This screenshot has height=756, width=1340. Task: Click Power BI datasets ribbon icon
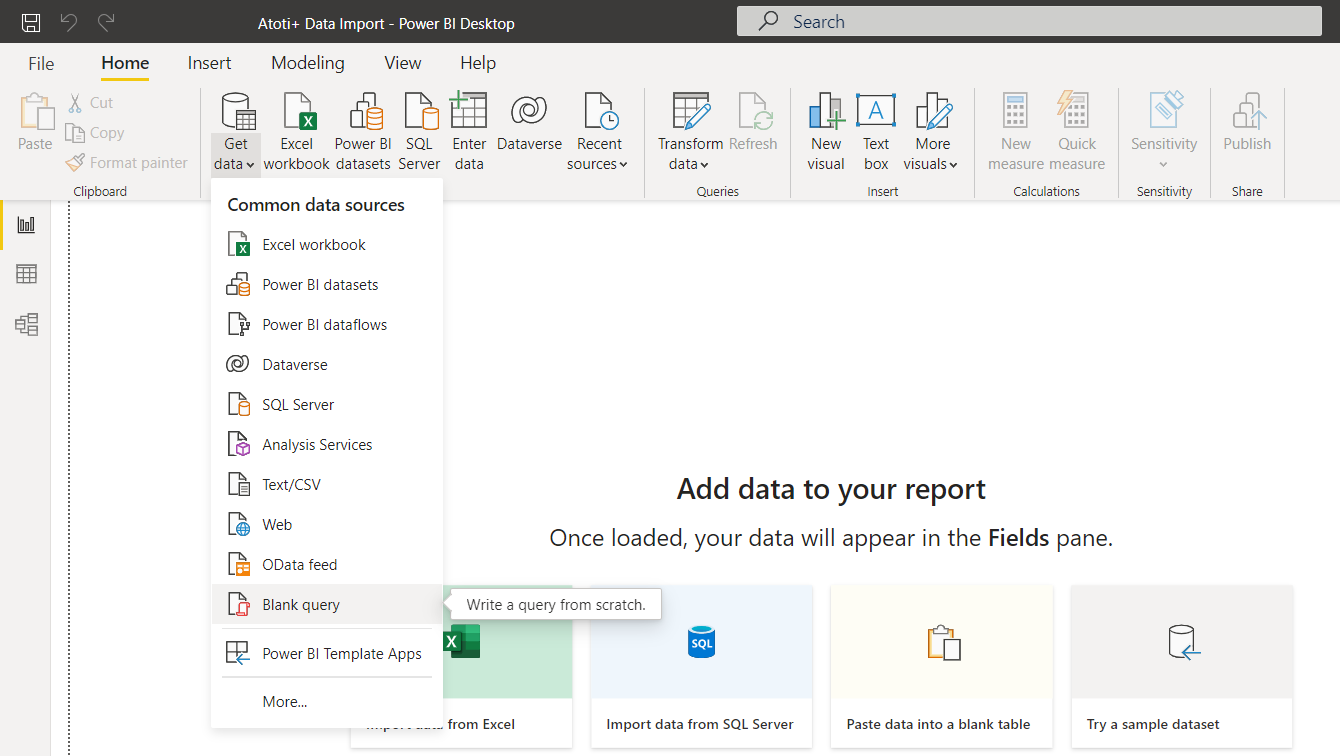pos(363,132)
